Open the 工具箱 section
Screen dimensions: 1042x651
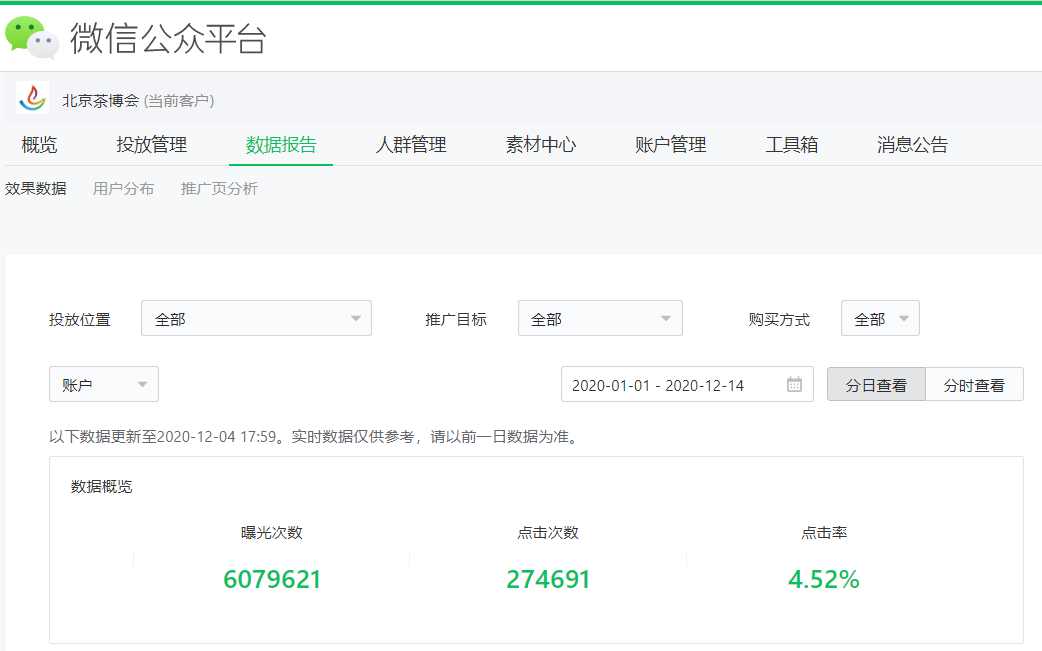click(x=792, y=144)
